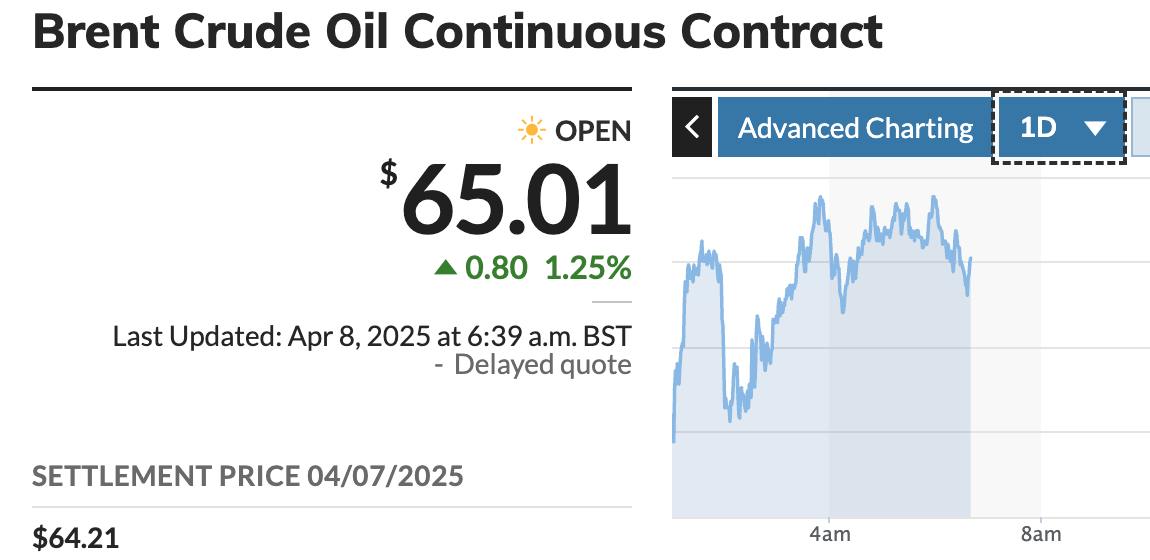1150x560 pixels.
Task: Click the $64.21 settlement value
Action: pyautogui.click(x=76, y=538)
